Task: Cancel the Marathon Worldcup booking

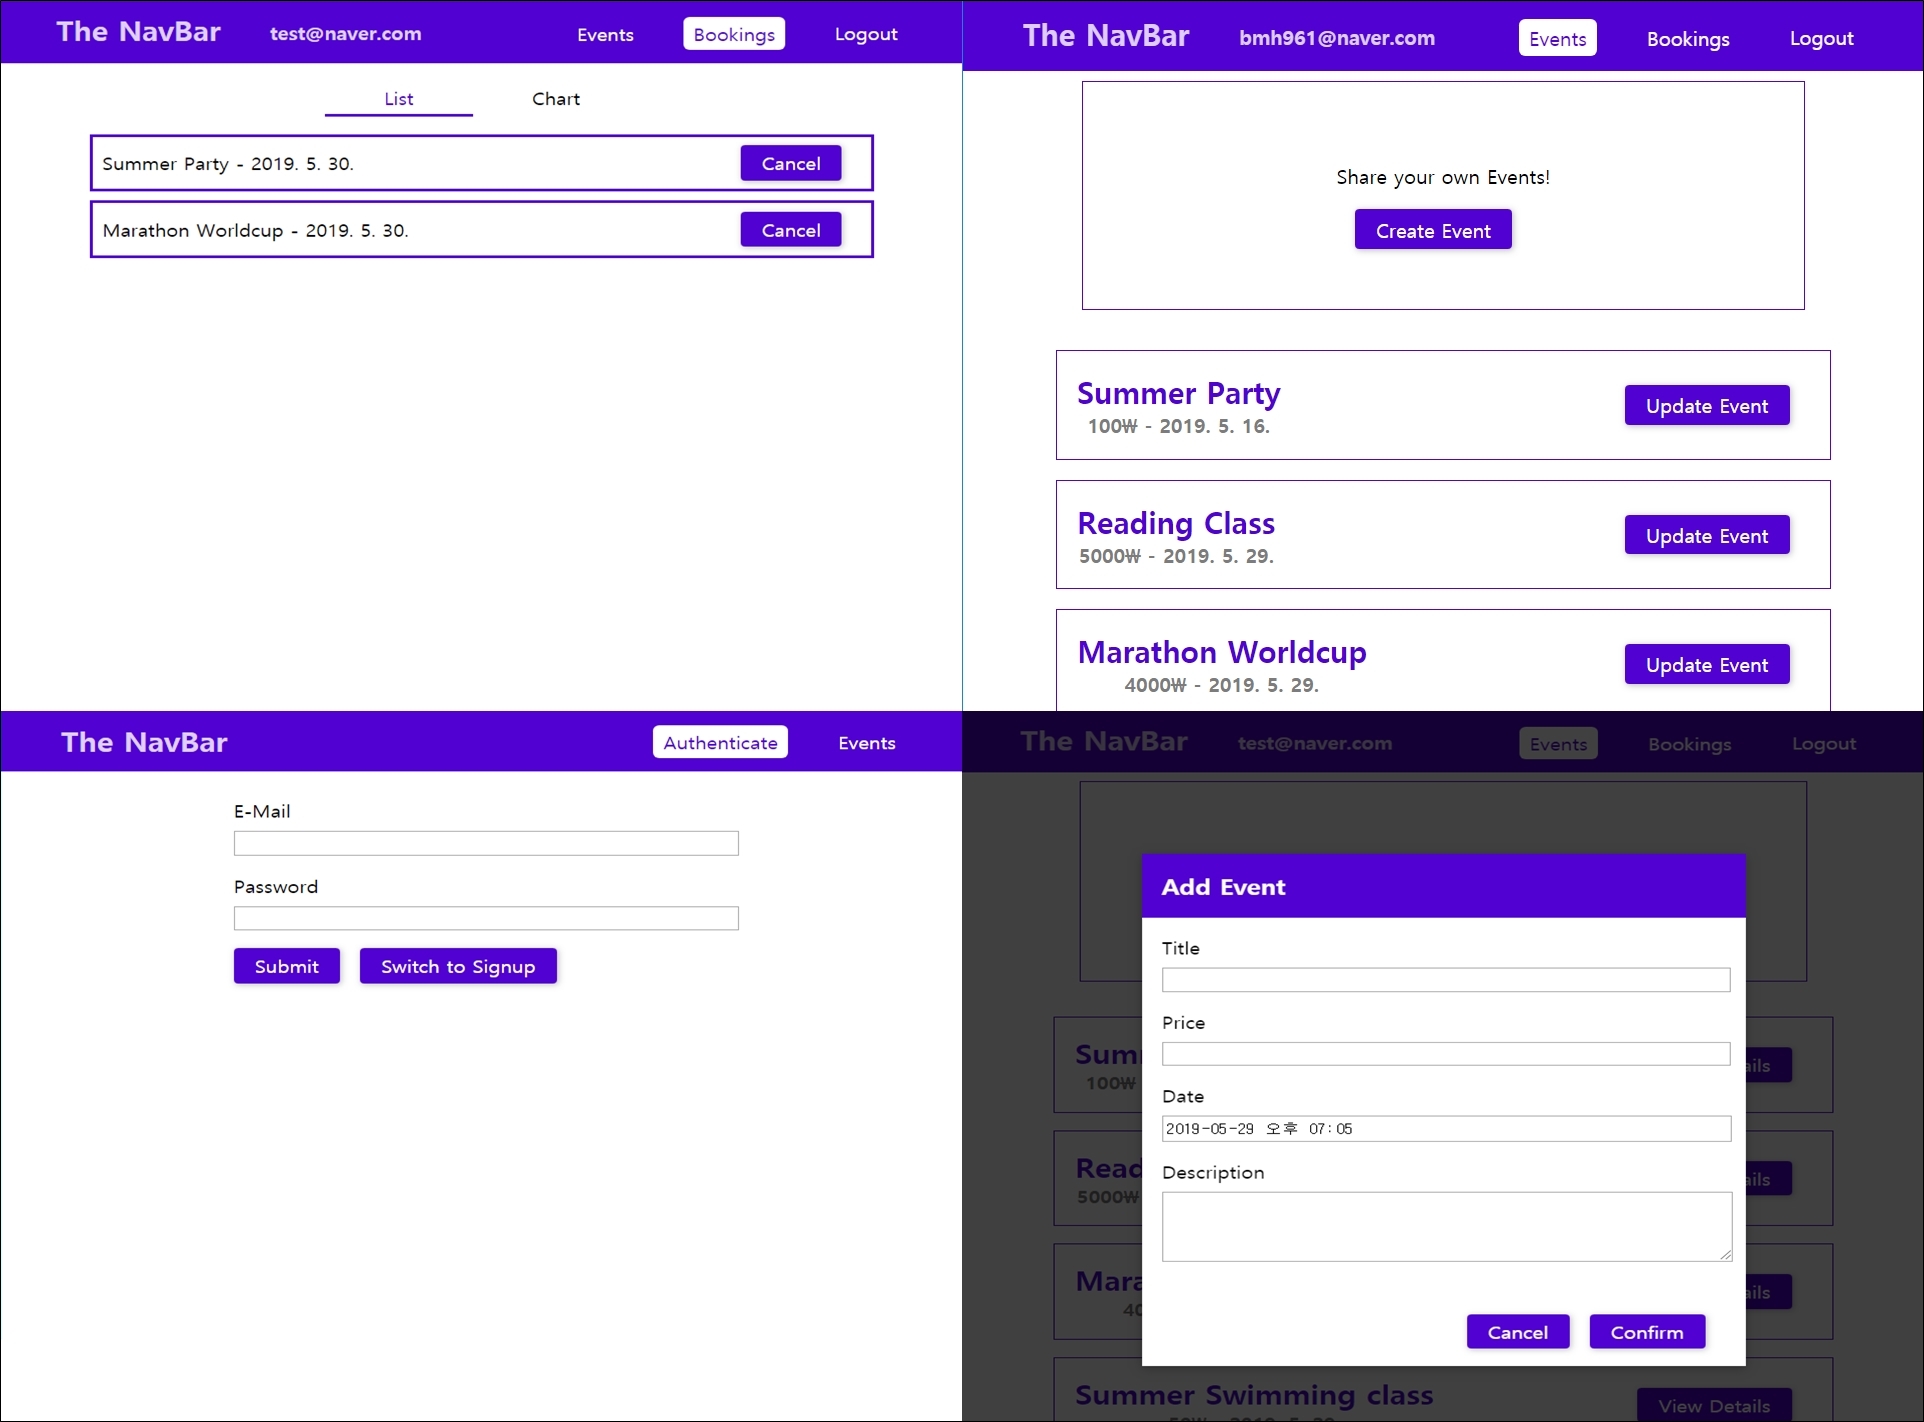Action: point(790,229)
